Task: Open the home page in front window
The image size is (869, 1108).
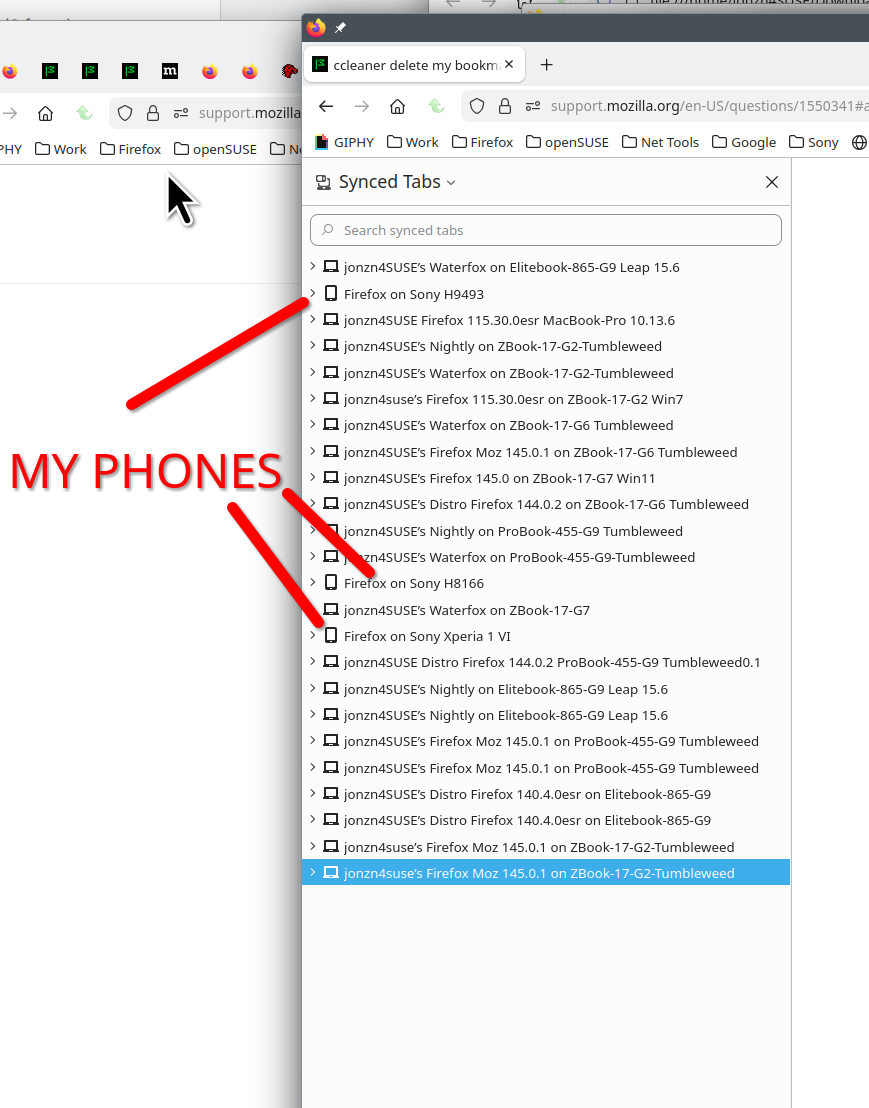Action: (x=398, y=106)
